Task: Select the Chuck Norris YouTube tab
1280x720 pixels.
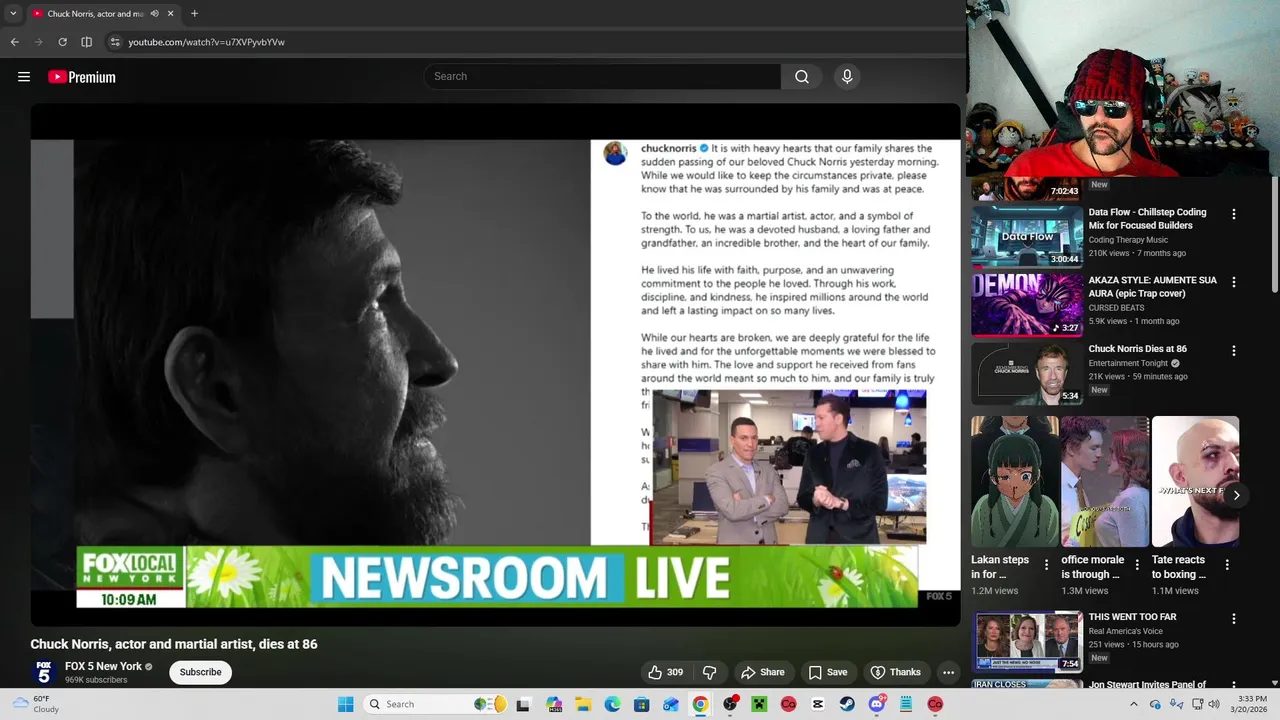Action: (x=102, y=14)
